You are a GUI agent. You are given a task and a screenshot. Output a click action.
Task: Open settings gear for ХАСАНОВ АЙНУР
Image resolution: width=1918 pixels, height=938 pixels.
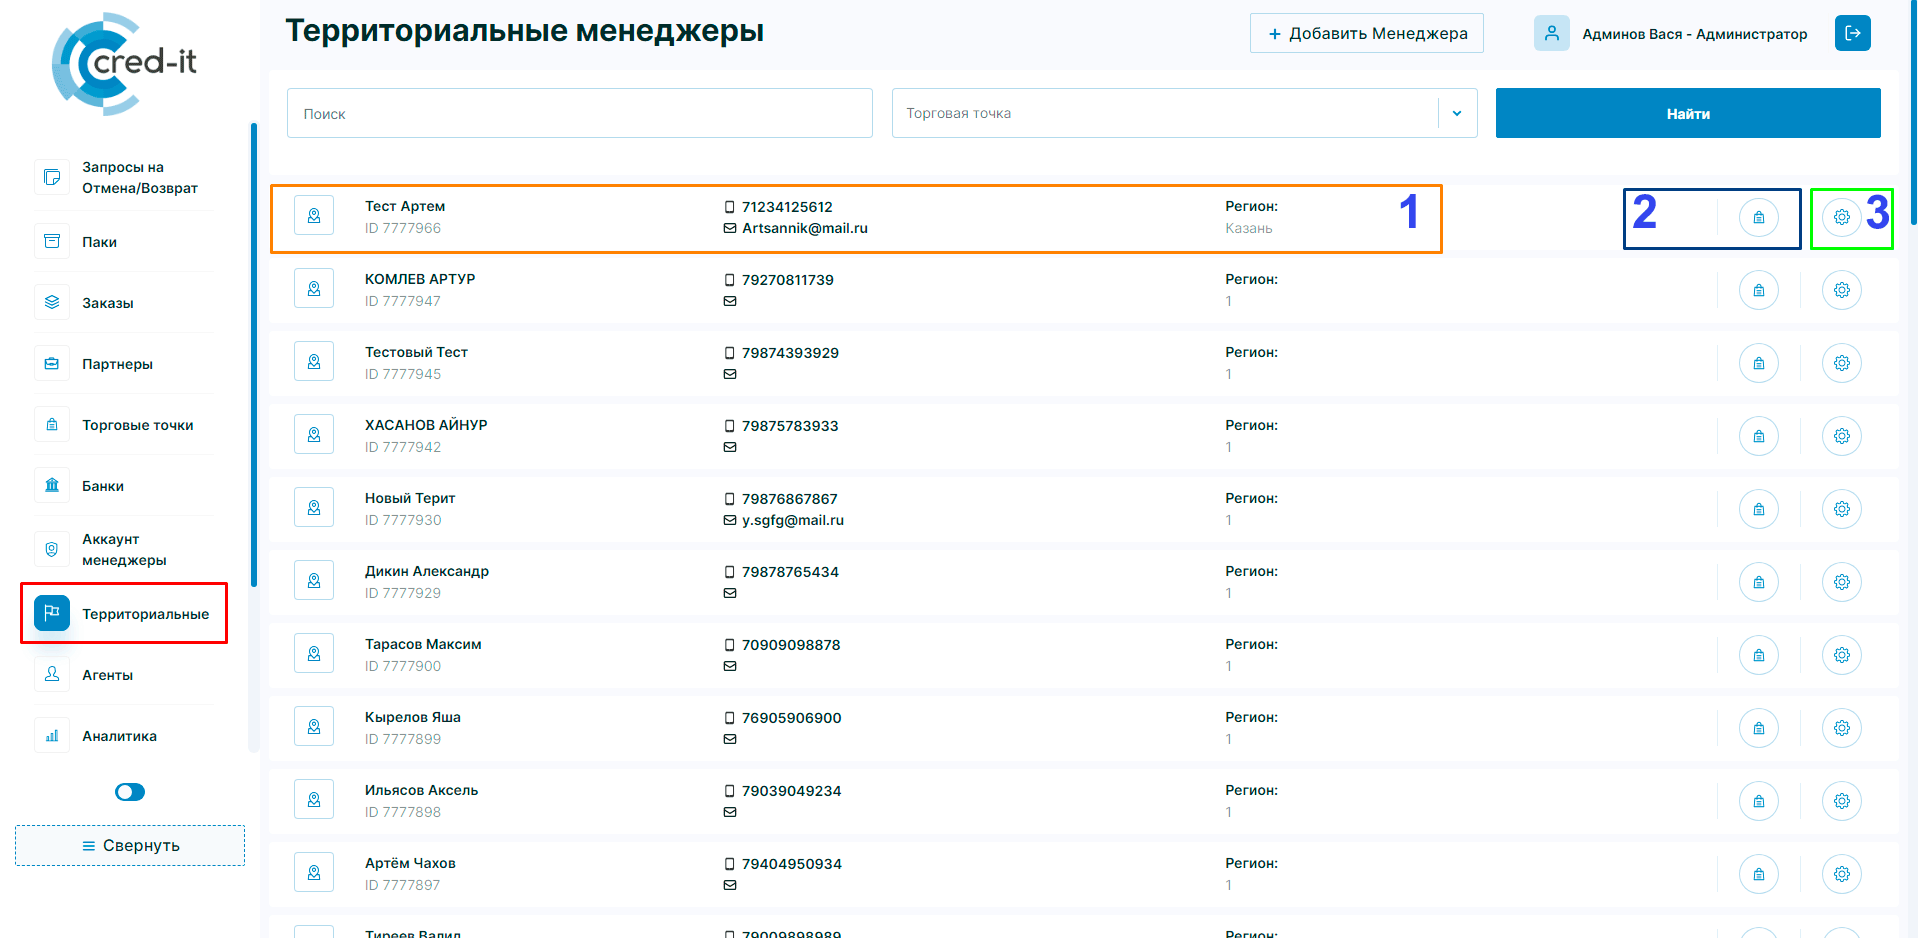[x=1841, y=436]
